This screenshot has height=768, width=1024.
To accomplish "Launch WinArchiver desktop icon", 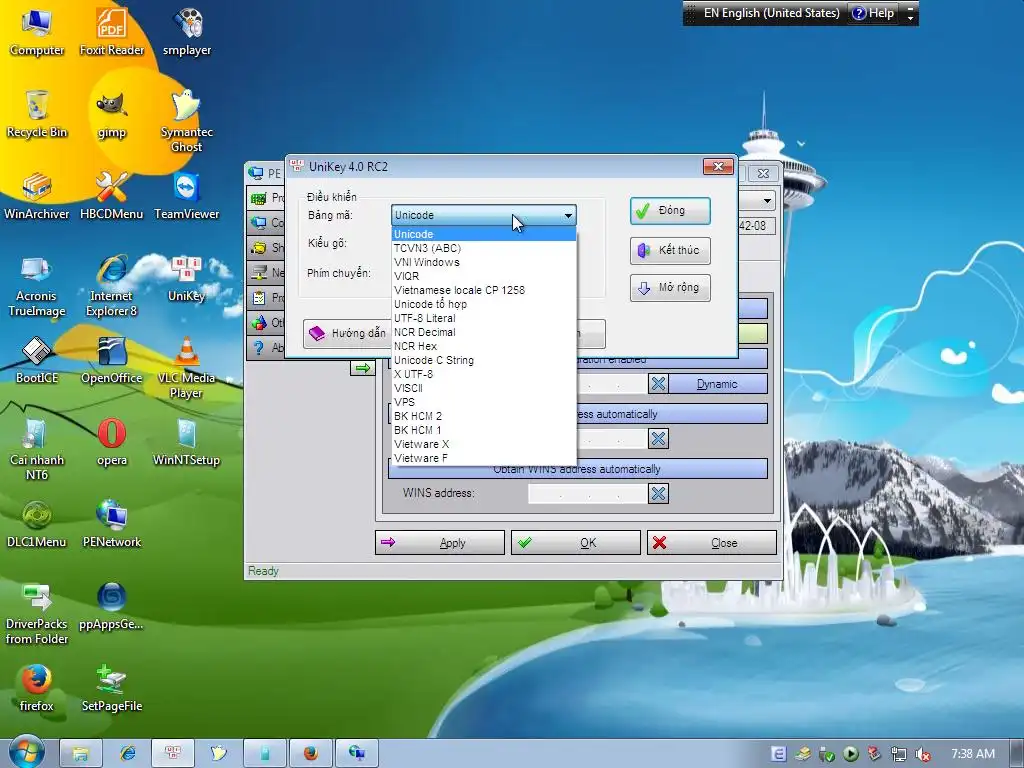I will 37,195.
